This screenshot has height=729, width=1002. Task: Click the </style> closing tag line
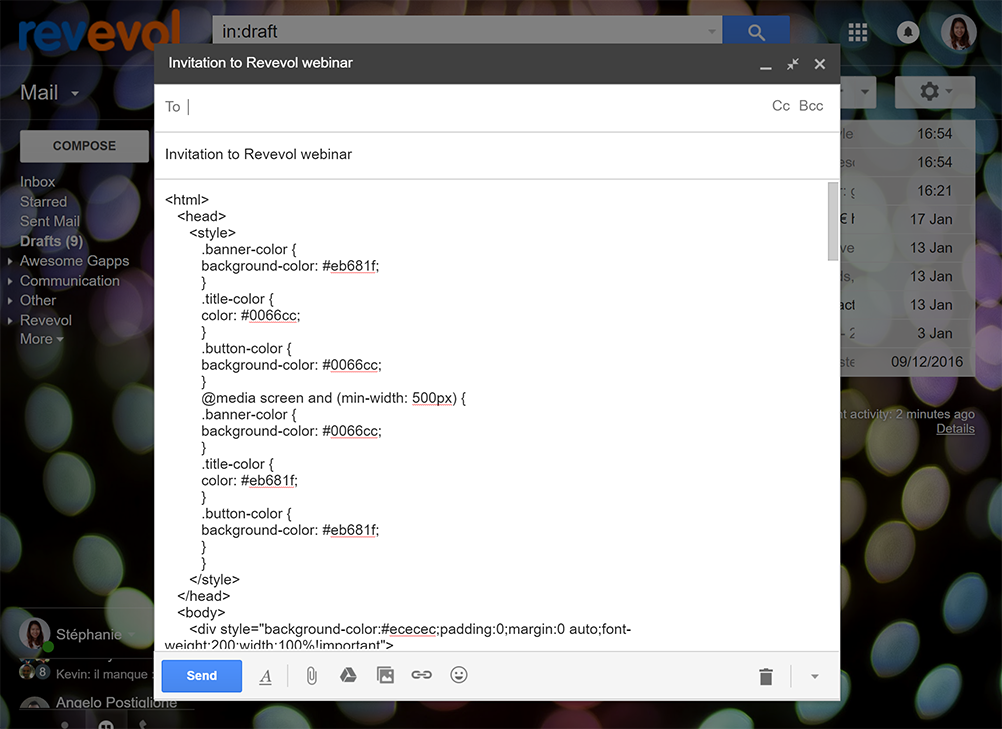point(215,579)
